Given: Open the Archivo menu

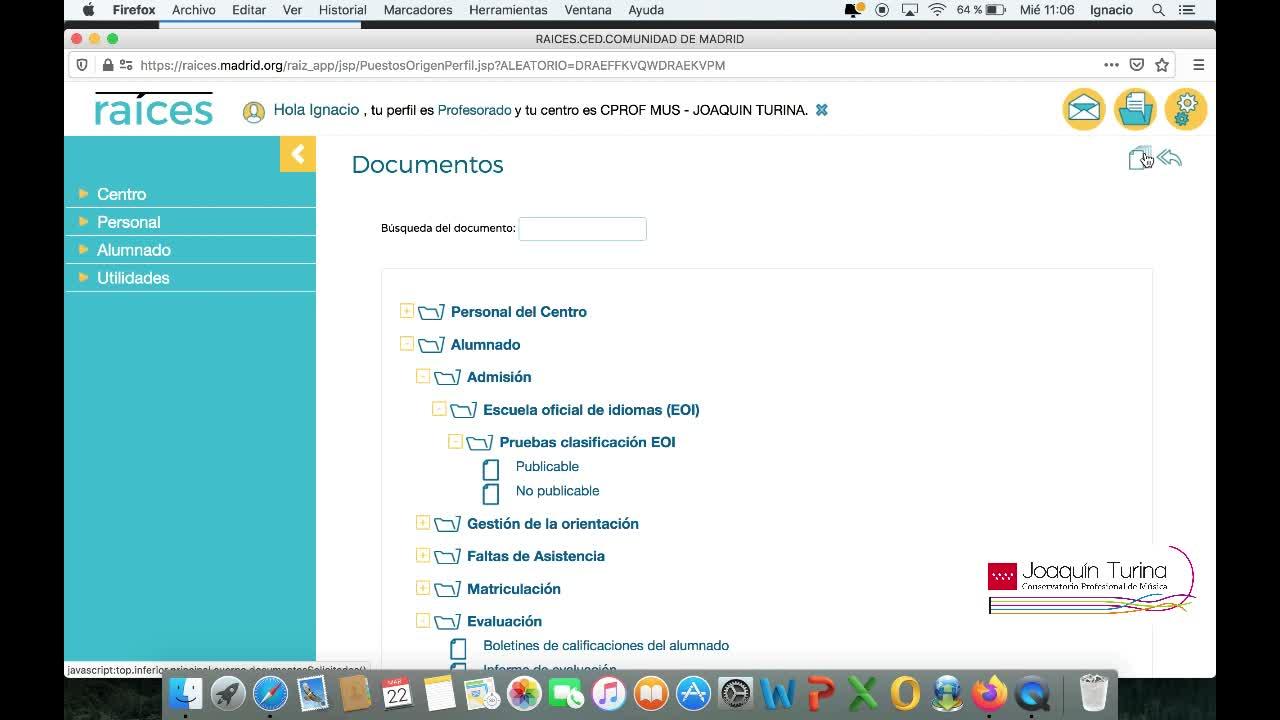Looking at the screenshot, I should click(194, 10).
